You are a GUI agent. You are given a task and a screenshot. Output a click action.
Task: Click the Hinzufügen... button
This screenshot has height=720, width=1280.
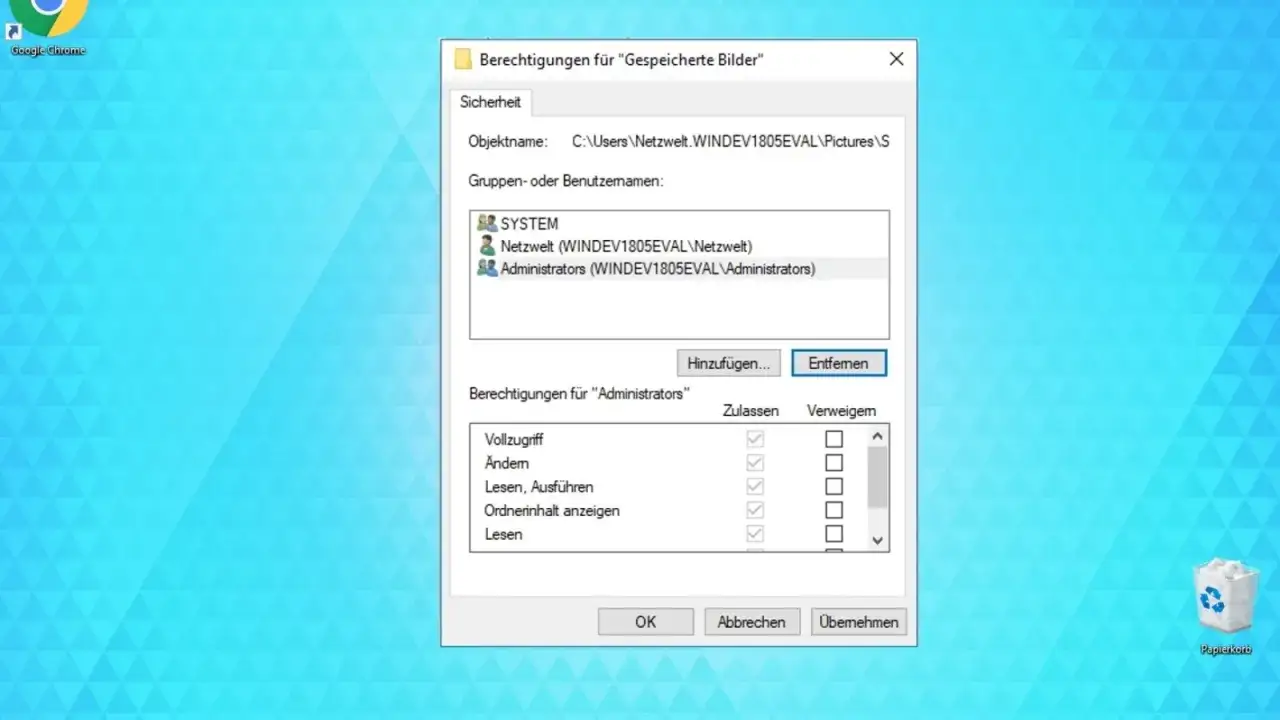(x=728, y=363)
